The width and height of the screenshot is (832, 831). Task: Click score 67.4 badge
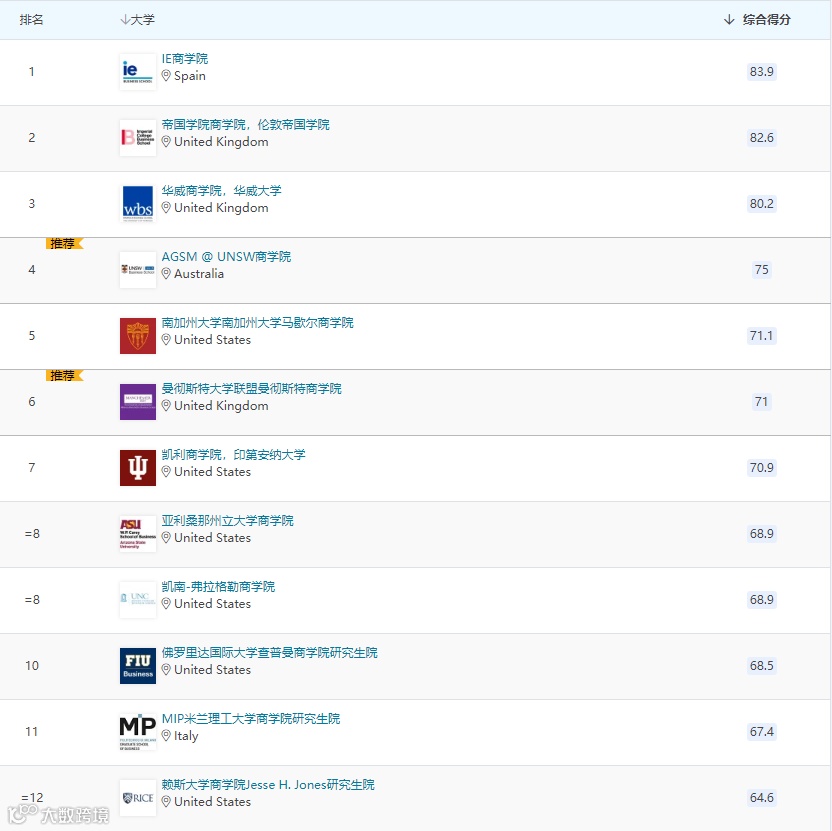(x=761, y=731)
